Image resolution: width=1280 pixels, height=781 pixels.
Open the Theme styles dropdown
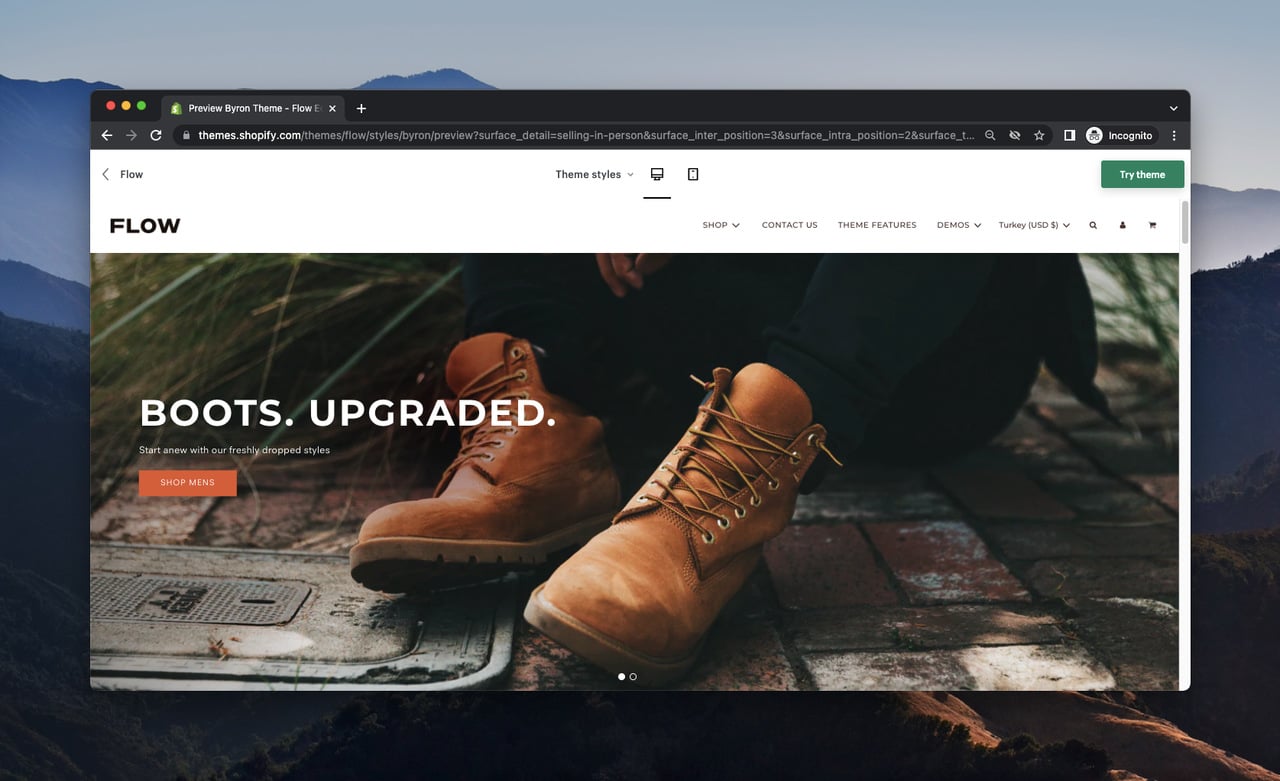click(594, 174)
